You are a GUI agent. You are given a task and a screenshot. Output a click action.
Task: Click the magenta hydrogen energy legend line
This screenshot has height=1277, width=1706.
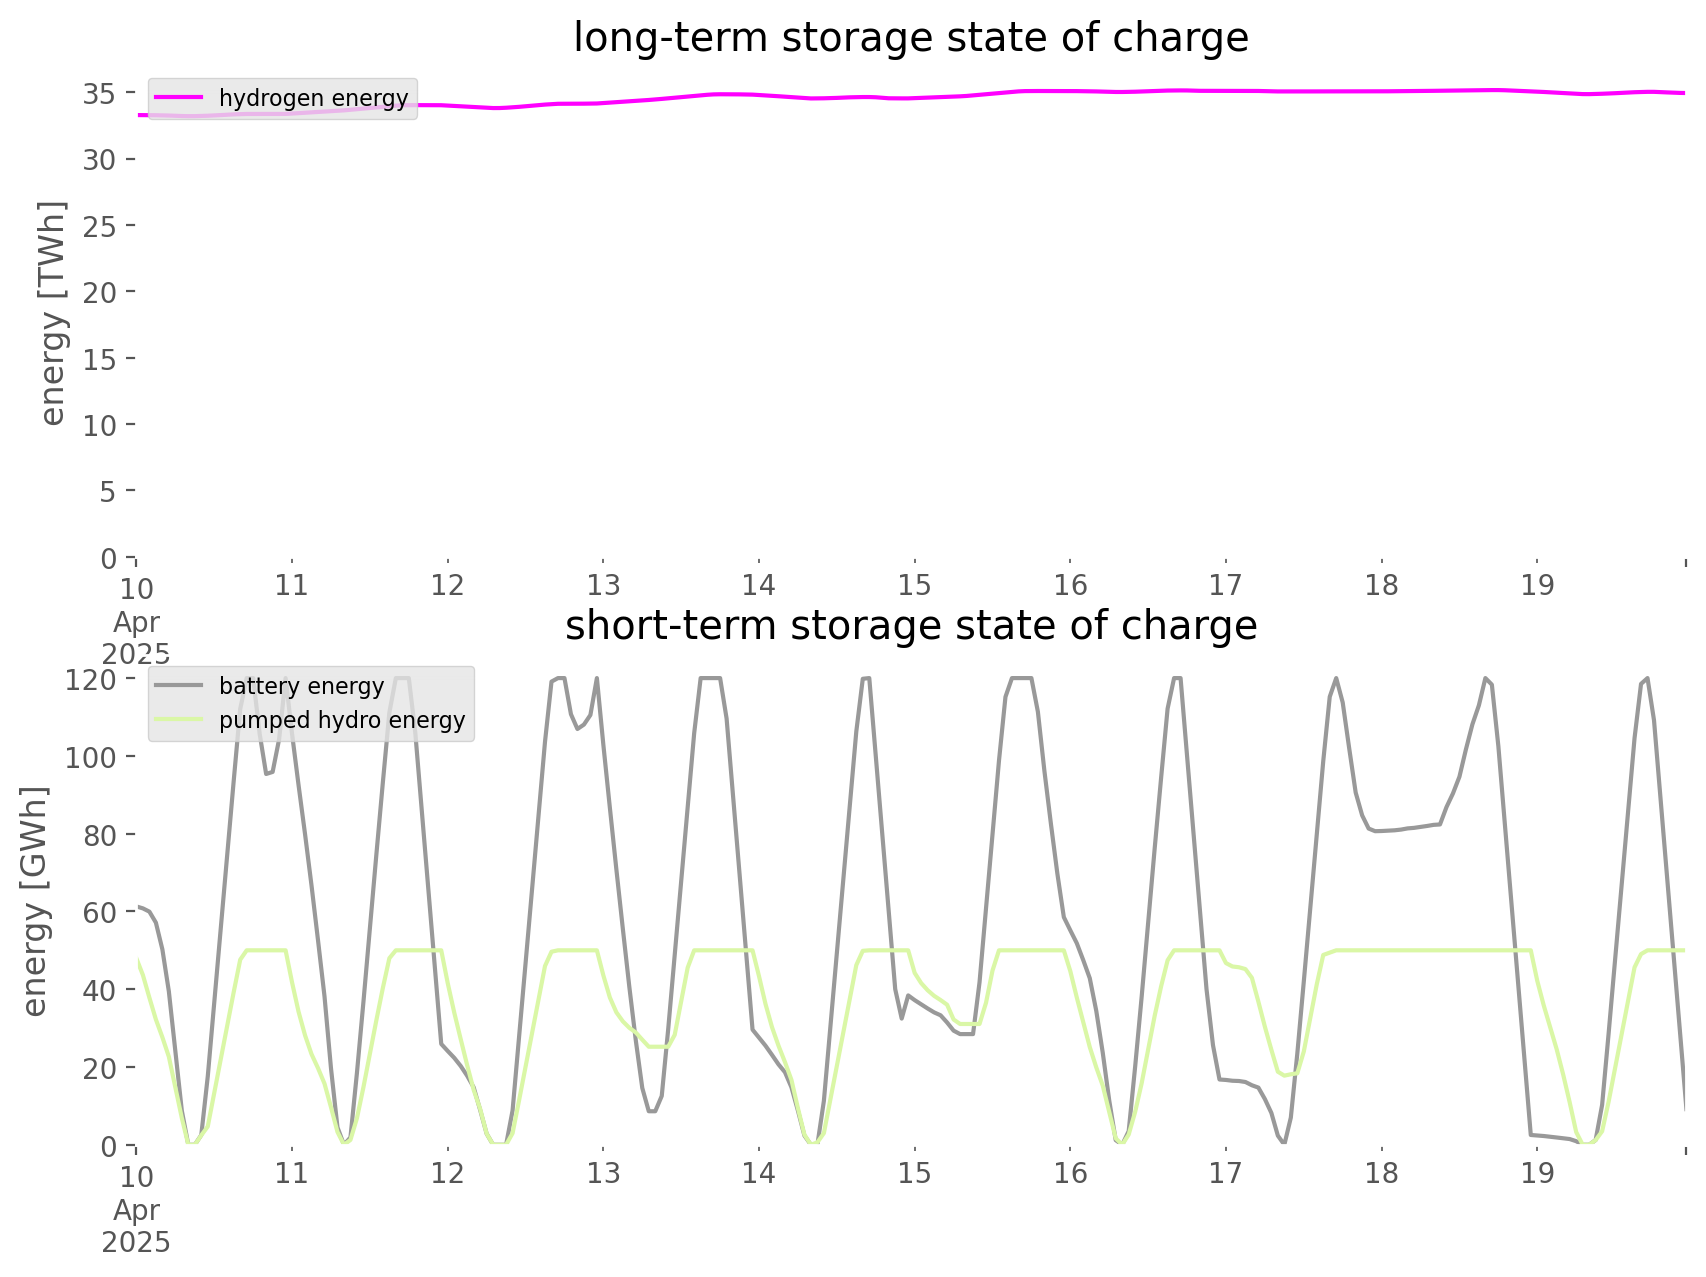tap(180, 98)
